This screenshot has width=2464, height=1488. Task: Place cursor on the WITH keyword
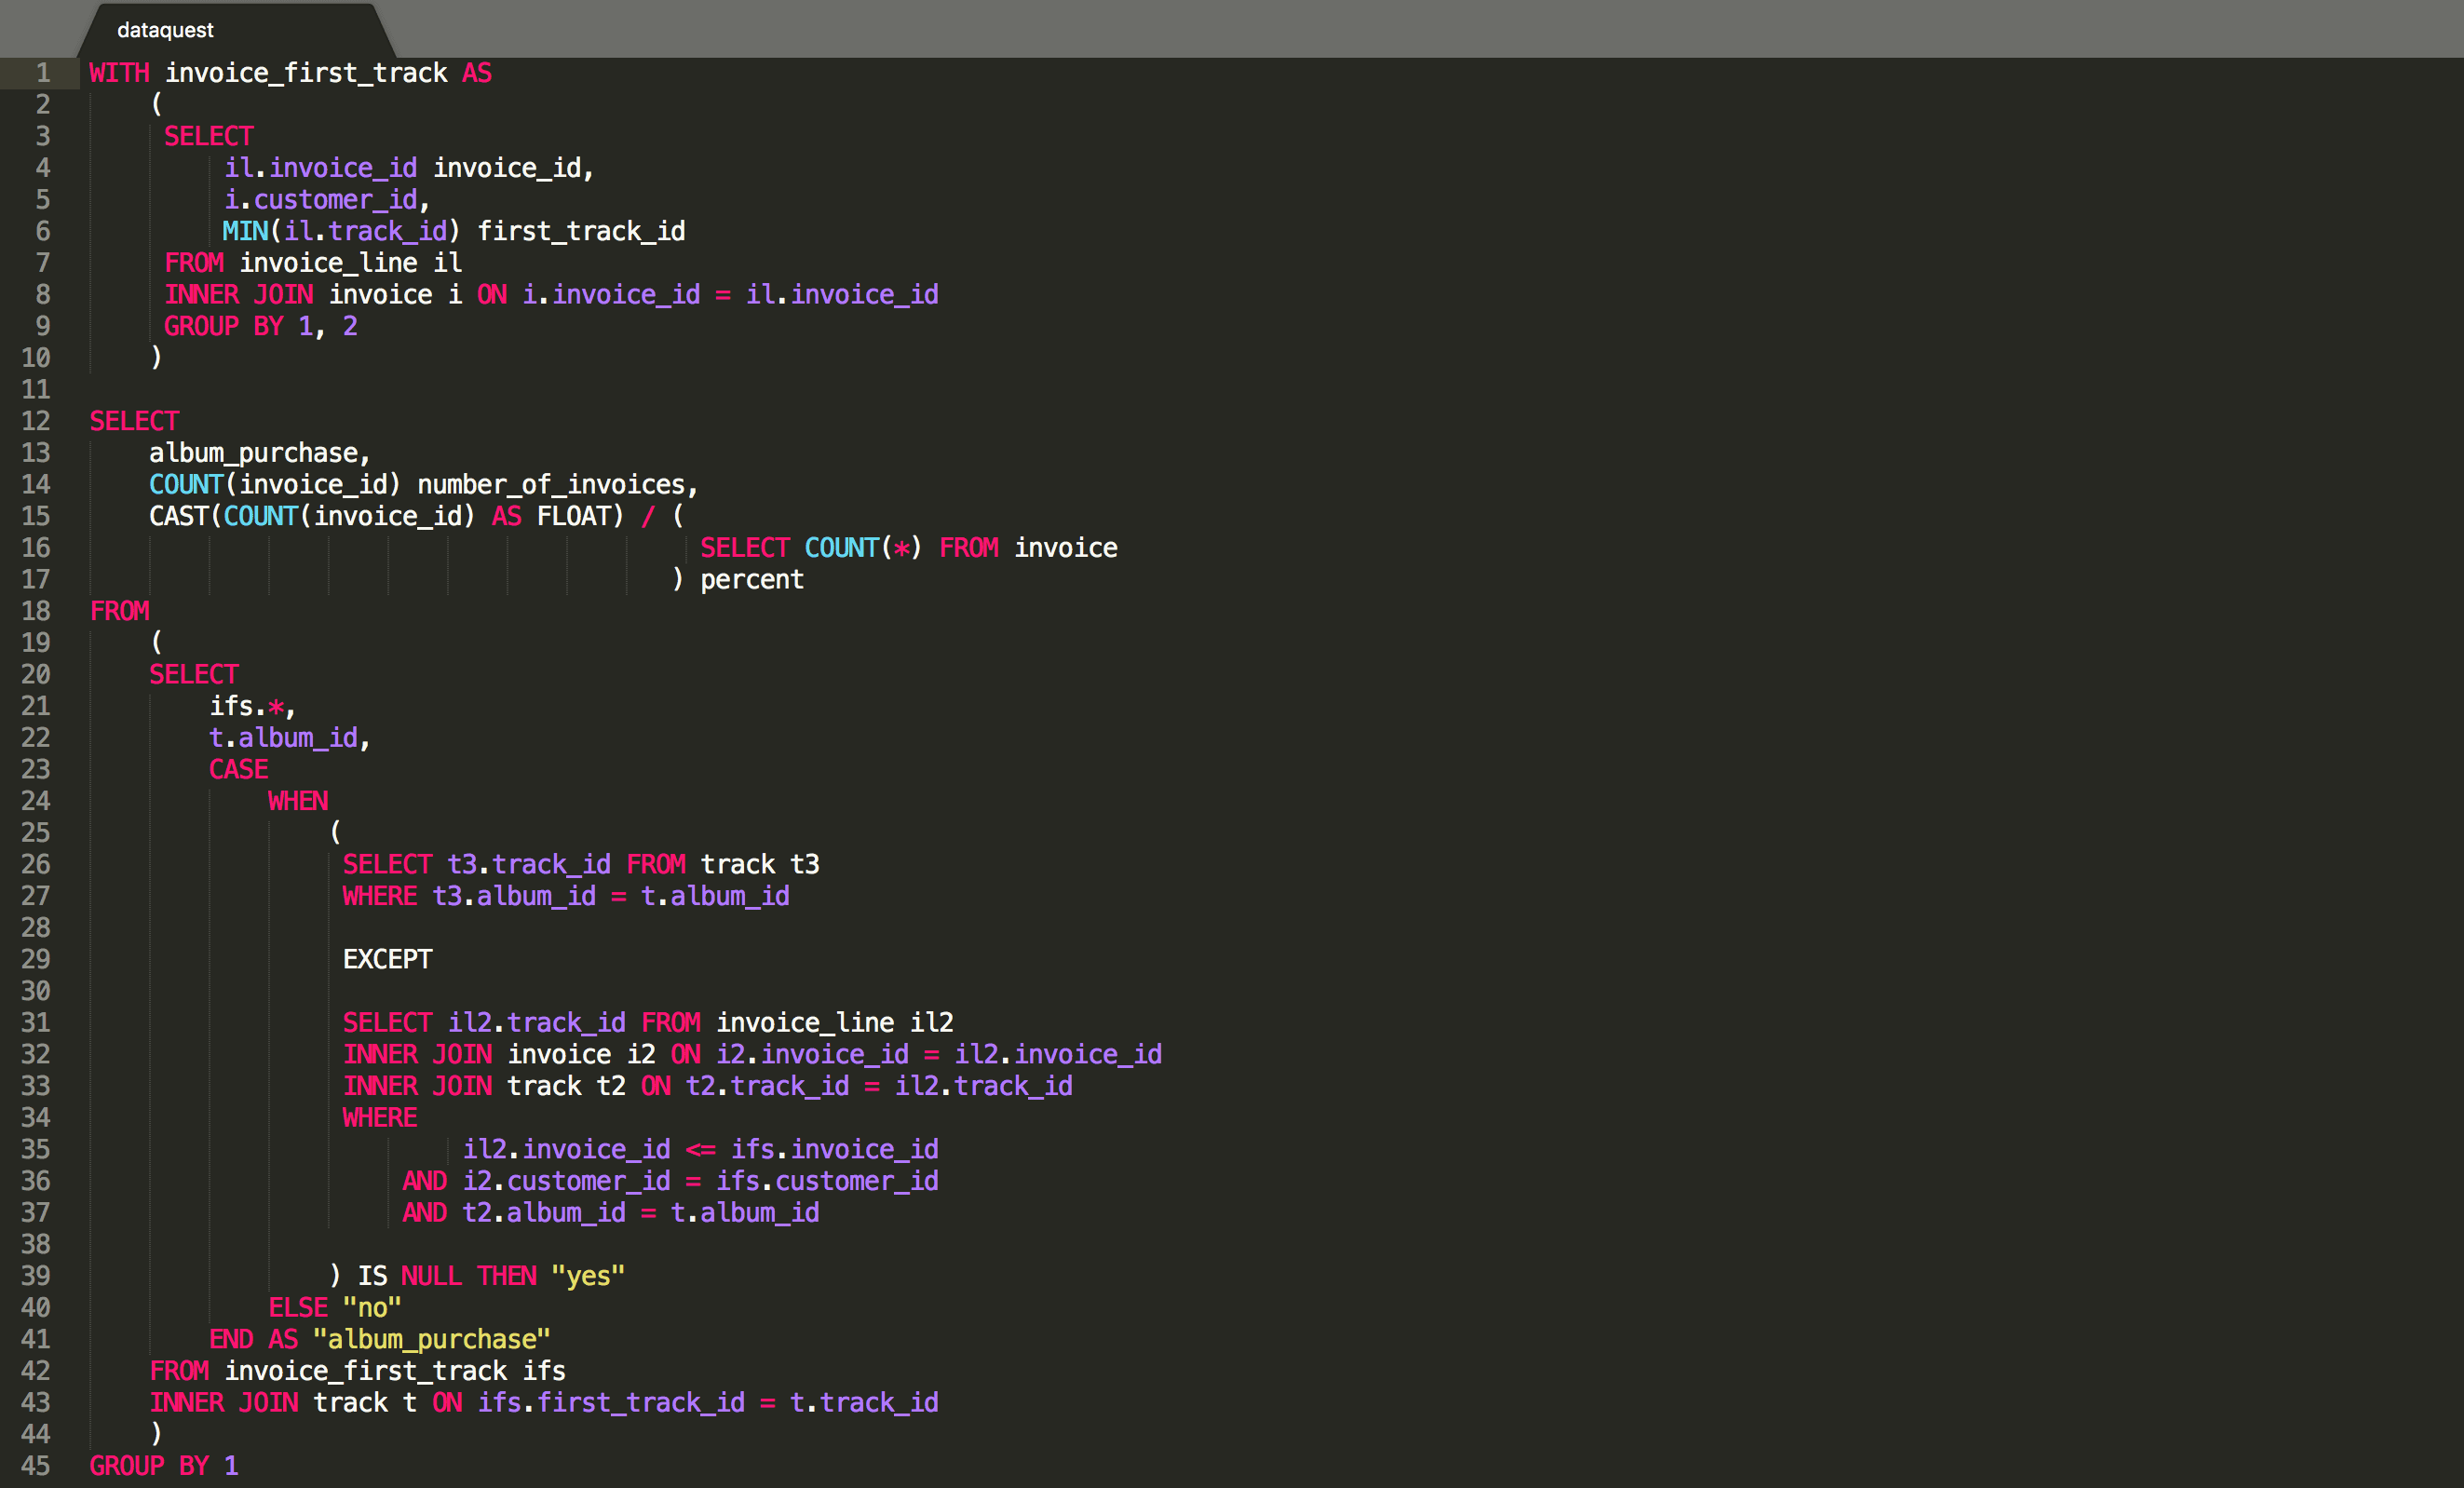coord(119,73)
